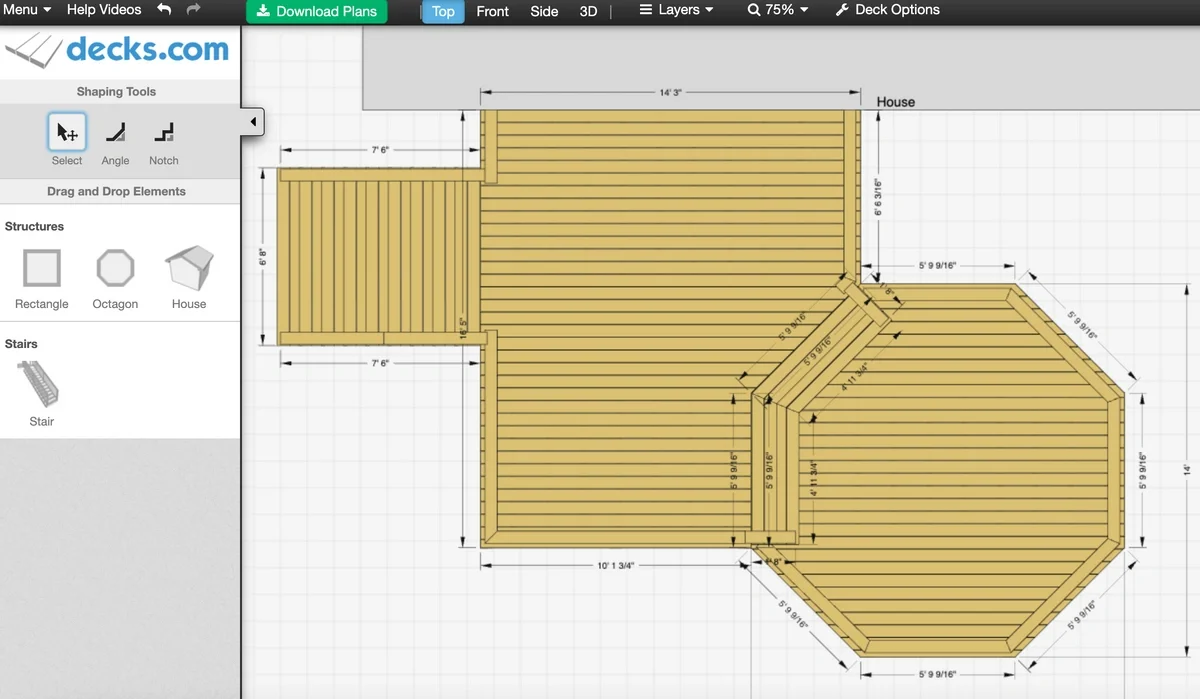
Task: Click the decks.com logo
Action: click(118, 50)
